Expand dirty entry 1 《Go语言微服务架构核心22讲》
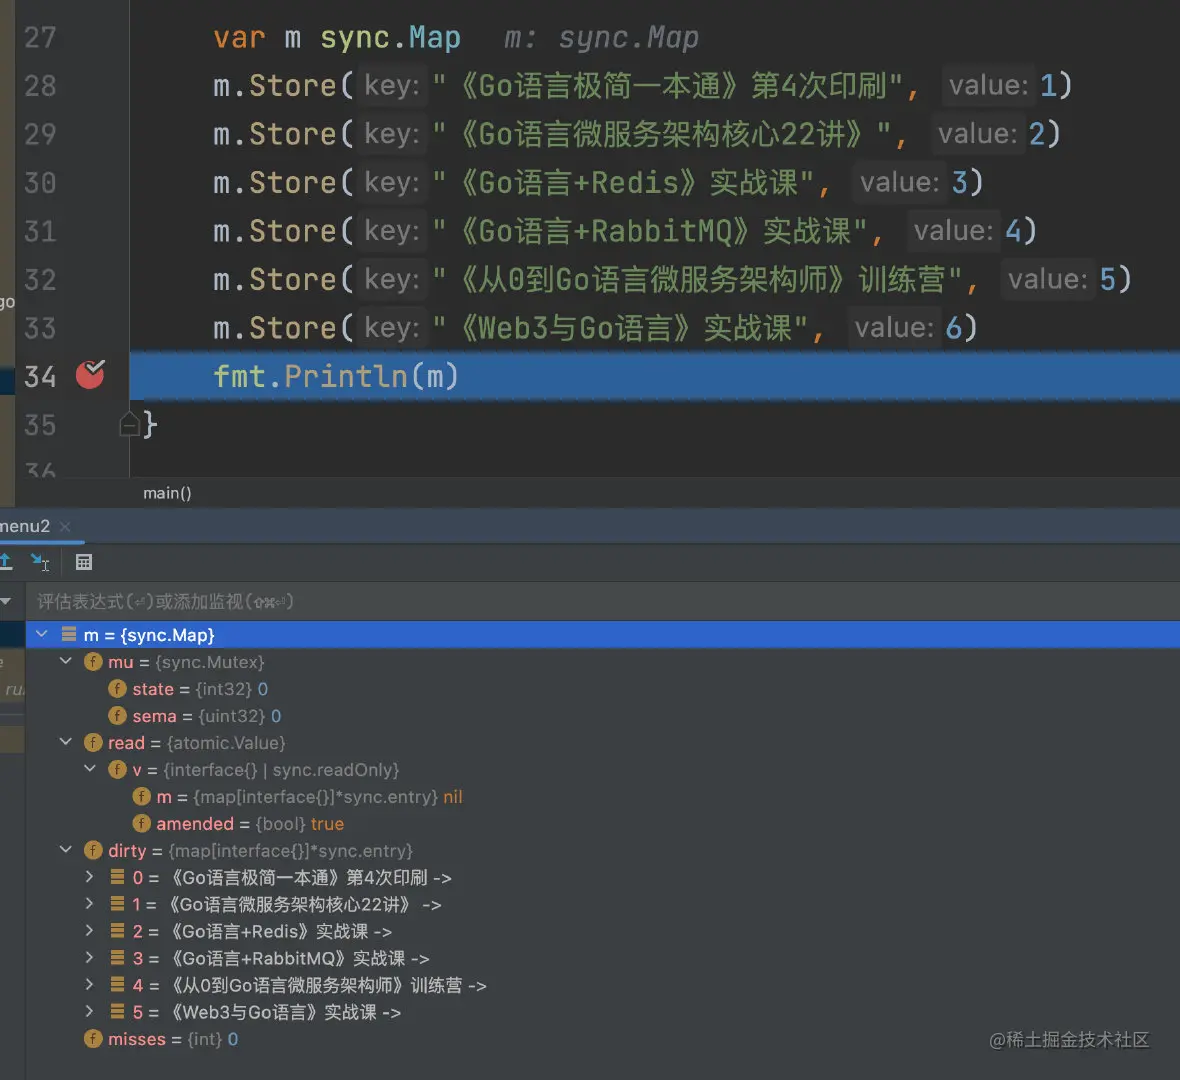Viewport: 1180px width, 1080px height. (x=90, y=904)
